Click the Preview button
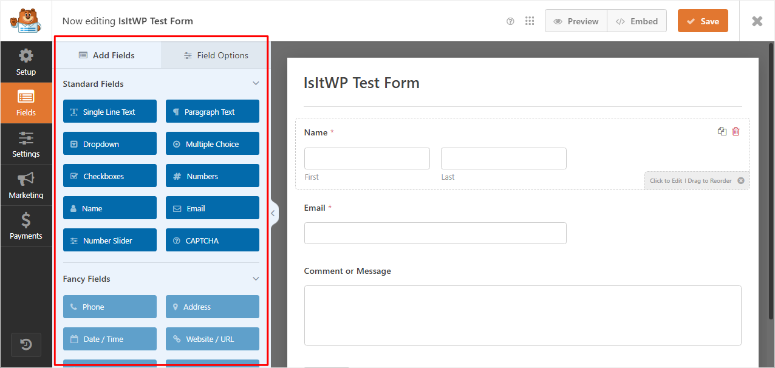 (576, 21)
